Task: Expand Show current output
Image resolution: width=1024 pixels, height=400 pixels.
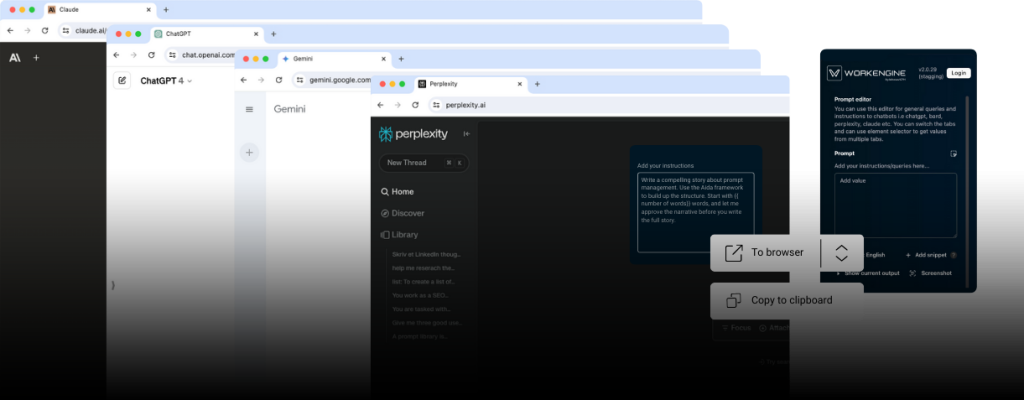Action: [x=868, y=273]
